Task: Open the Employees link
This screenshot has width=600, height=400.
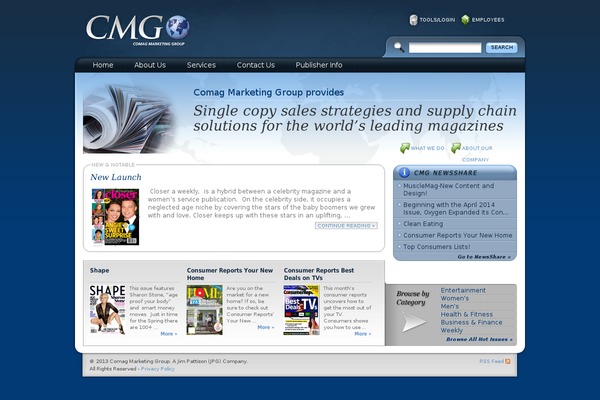Action: pyautogui.click(x=488, y=20)
